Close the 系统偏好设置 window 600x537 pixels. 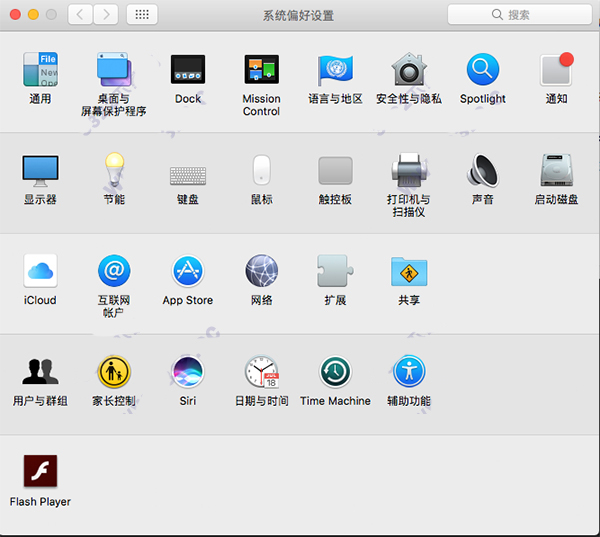point(15,15)
